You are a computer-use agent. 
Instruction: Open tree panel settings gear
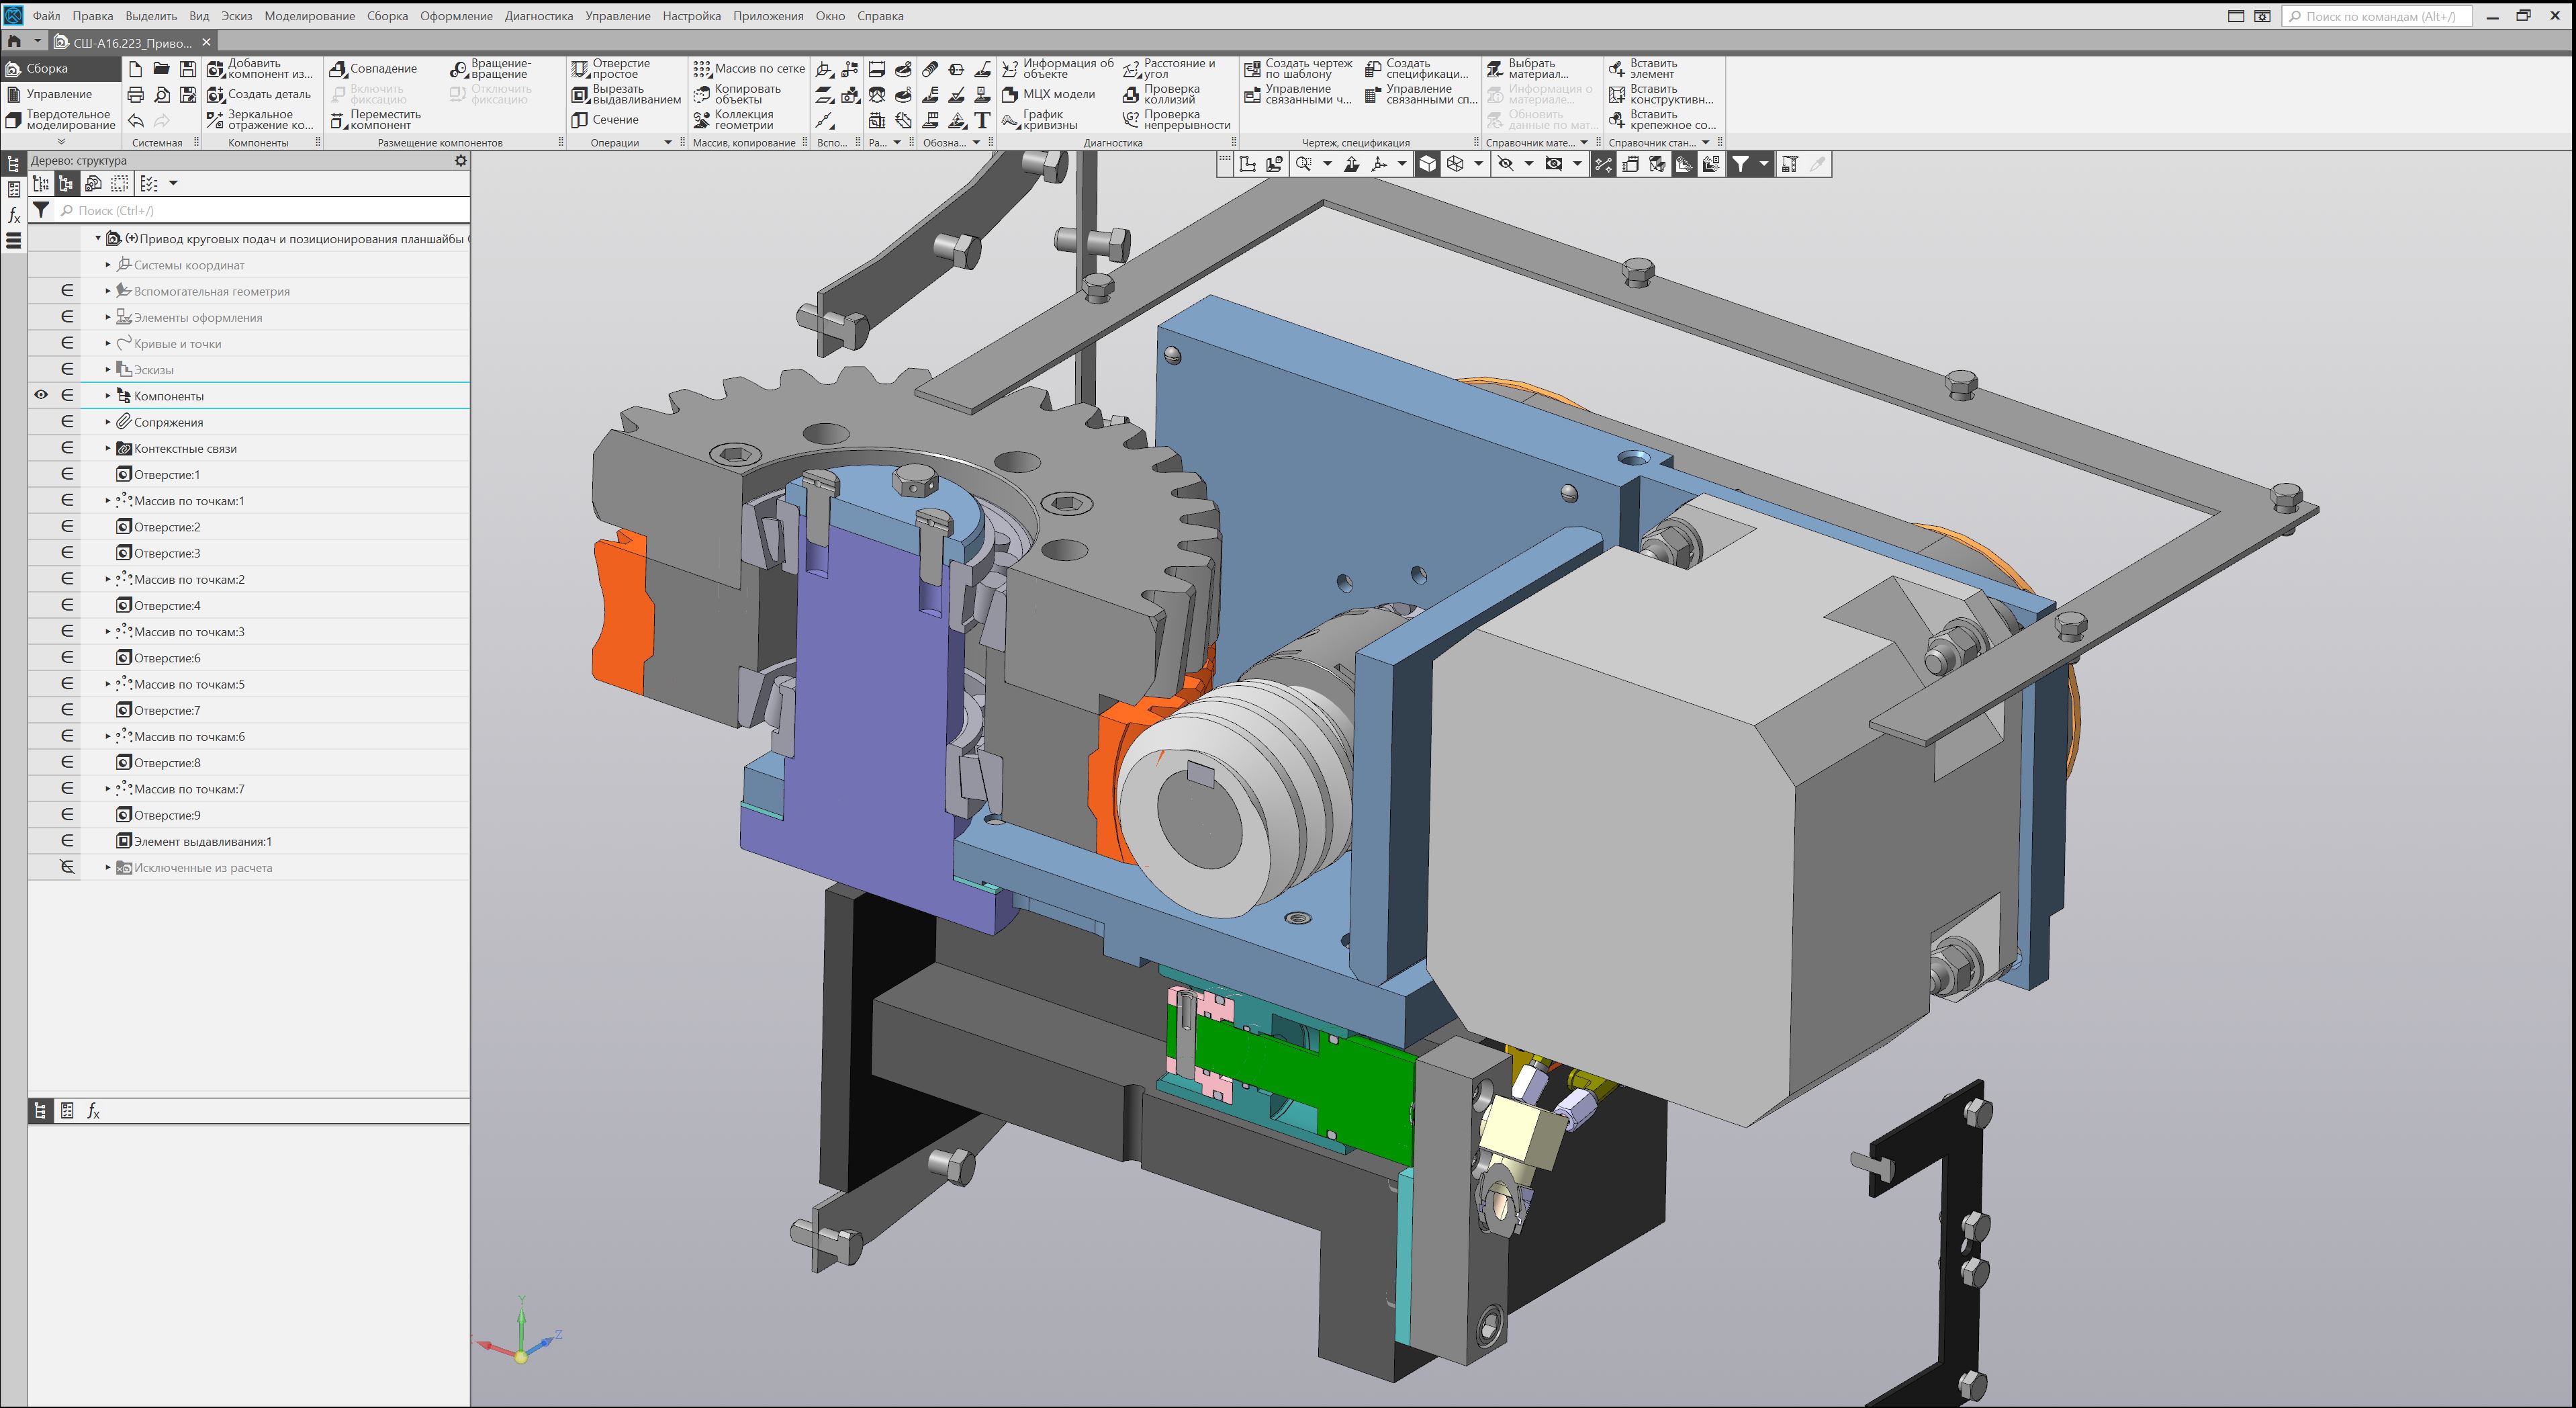click(x=461, y=160)
